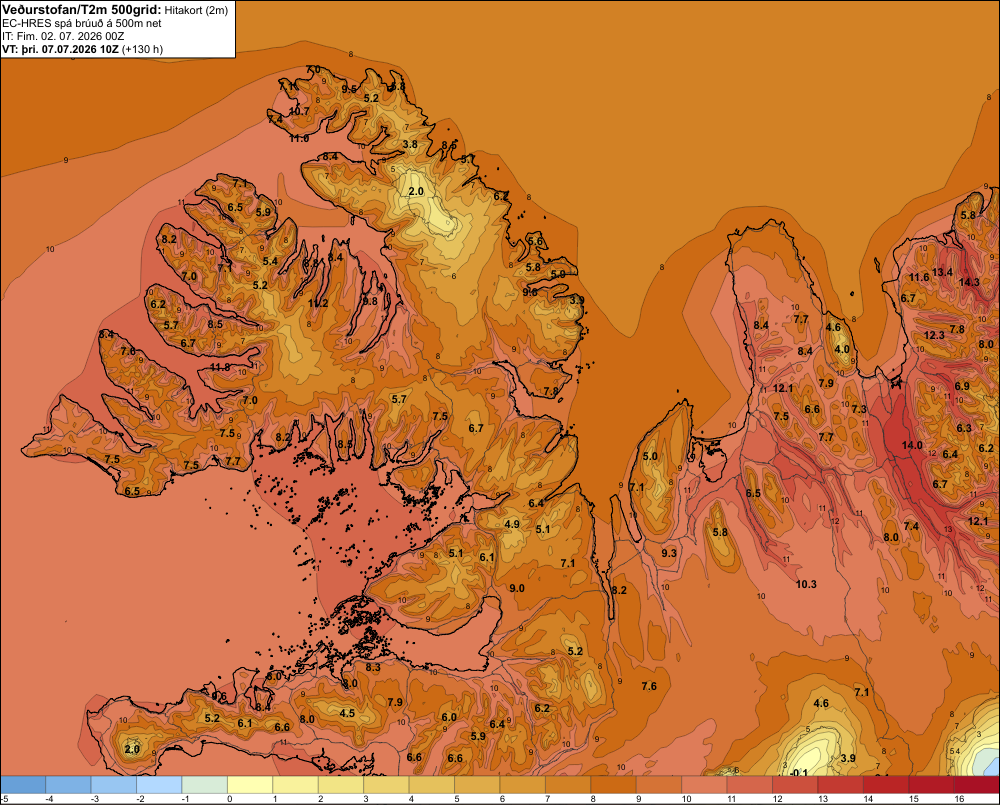Click the 14.0 temperature label on the map
The image size is (1000, 805).
(912, 445)
